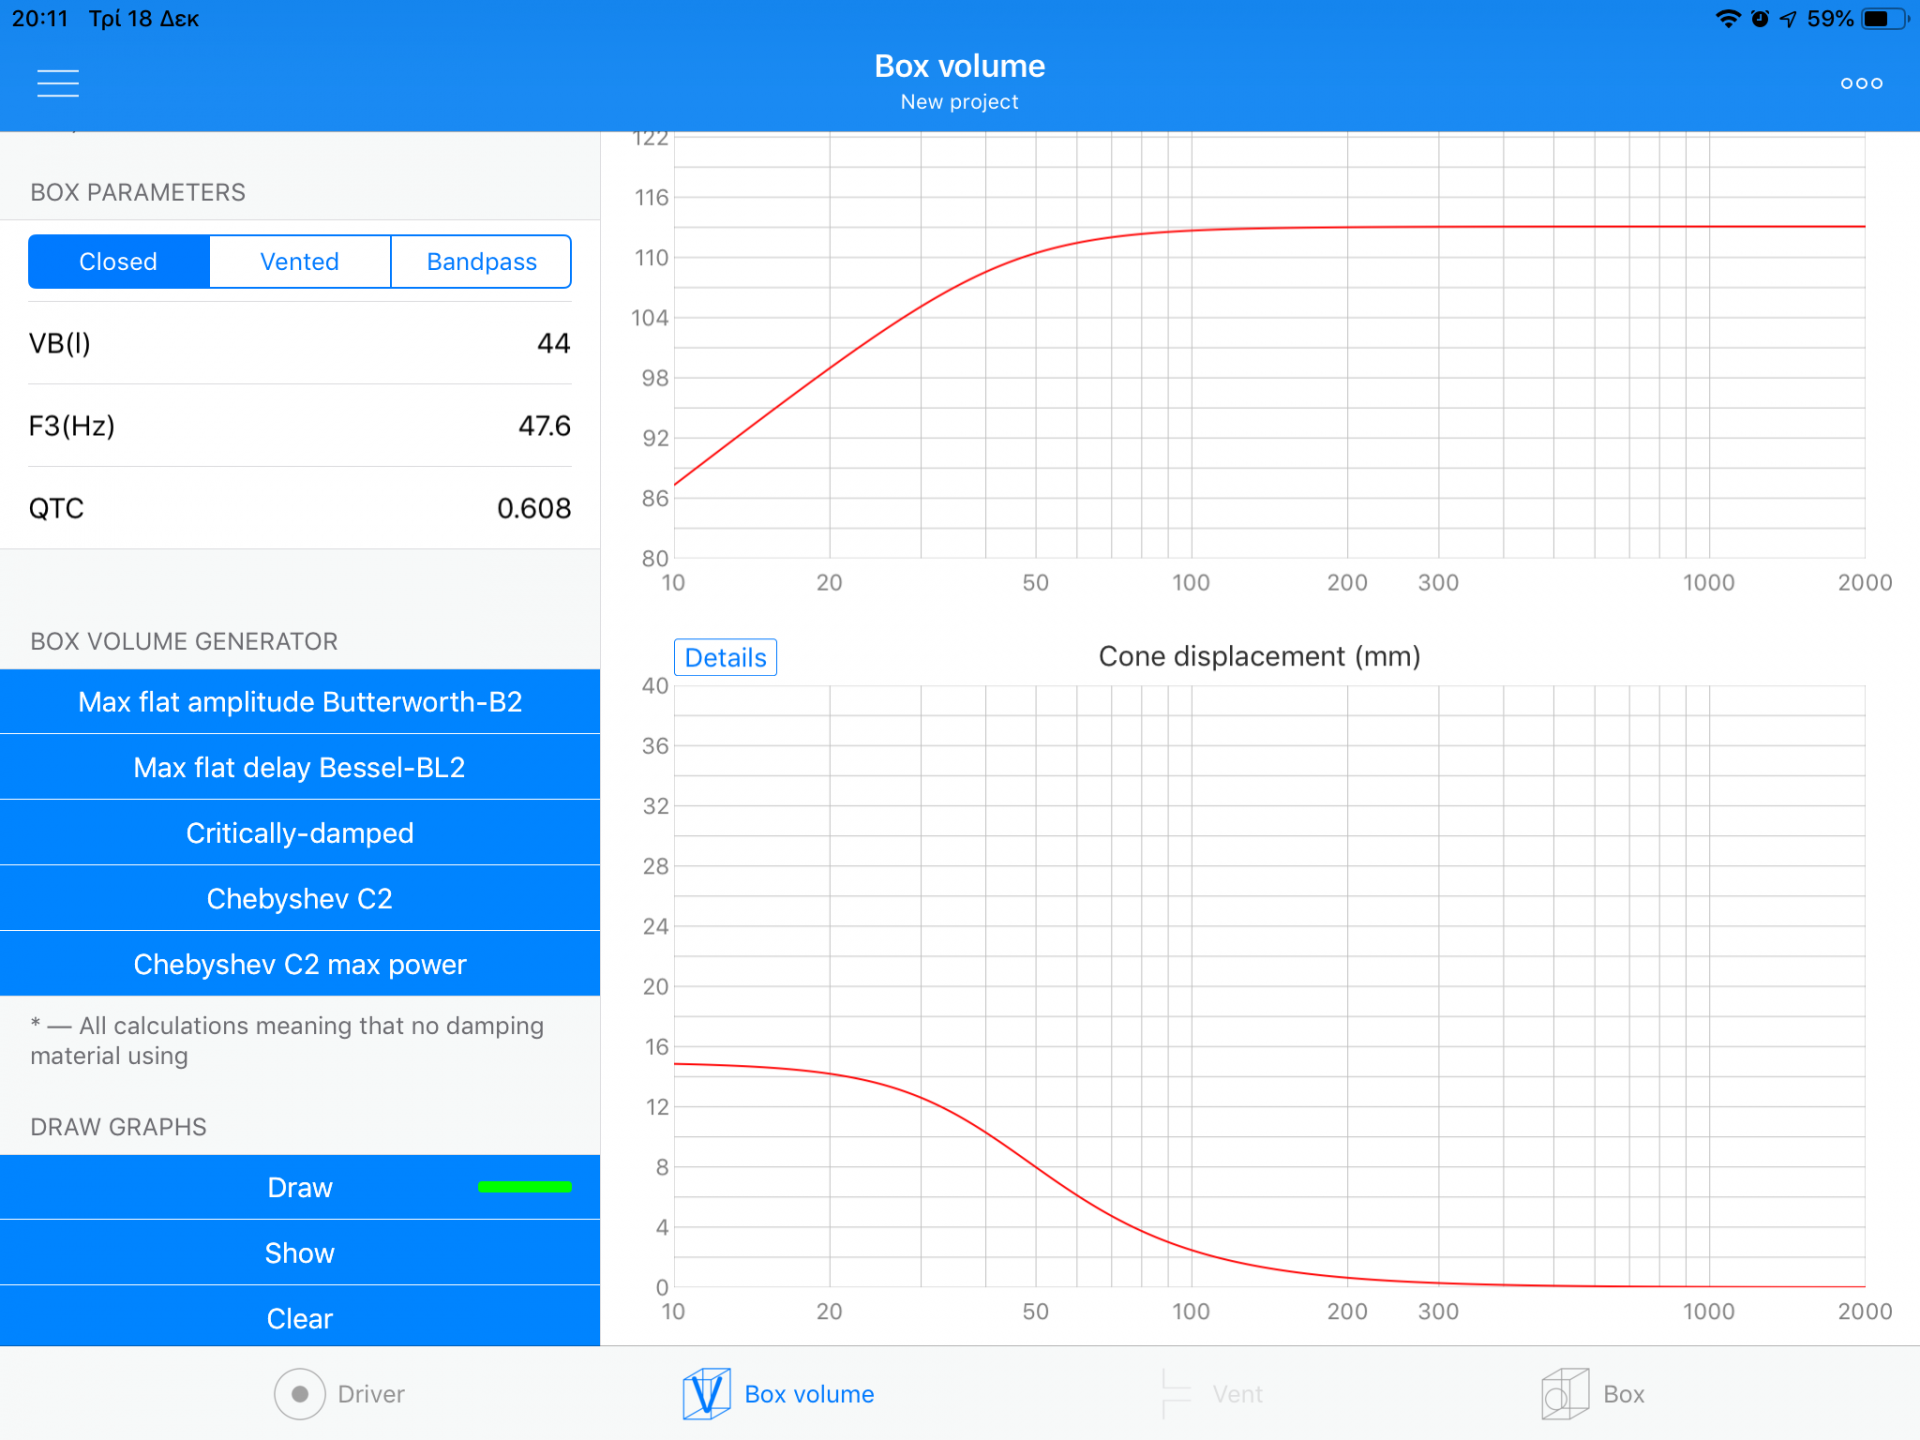Click the Draw button
This screenshot has height=1440, width=1920.
(x=298, y=1186)
